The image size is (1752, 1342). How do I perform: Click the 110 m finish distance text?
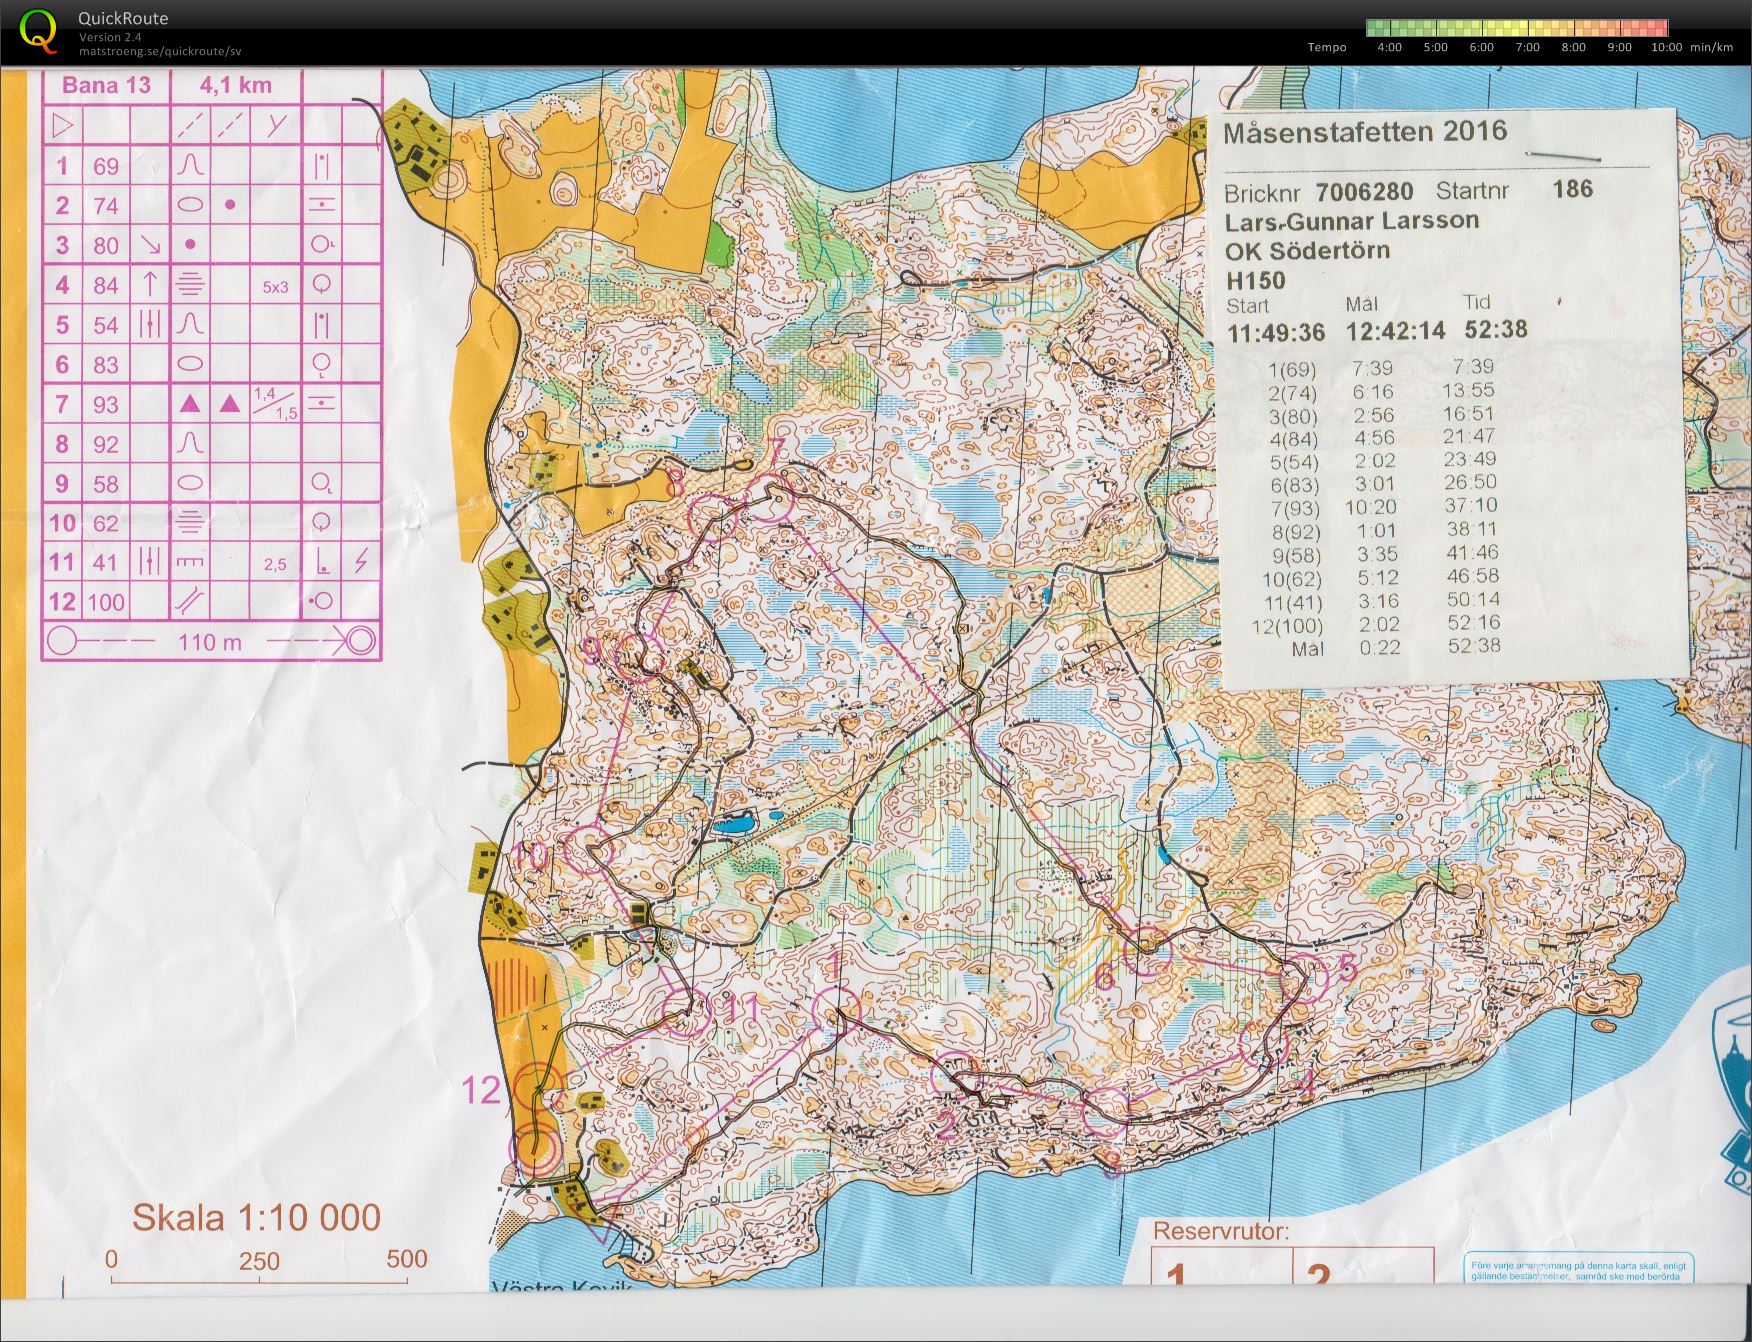[x=210, y=642]
